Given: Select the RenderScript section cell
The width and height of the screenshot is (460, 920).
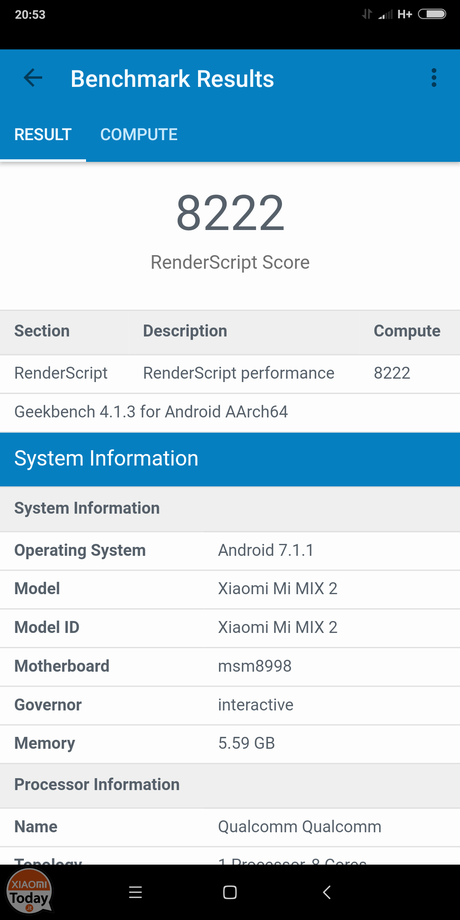Looking at the screenshot, I should point(61,373).
